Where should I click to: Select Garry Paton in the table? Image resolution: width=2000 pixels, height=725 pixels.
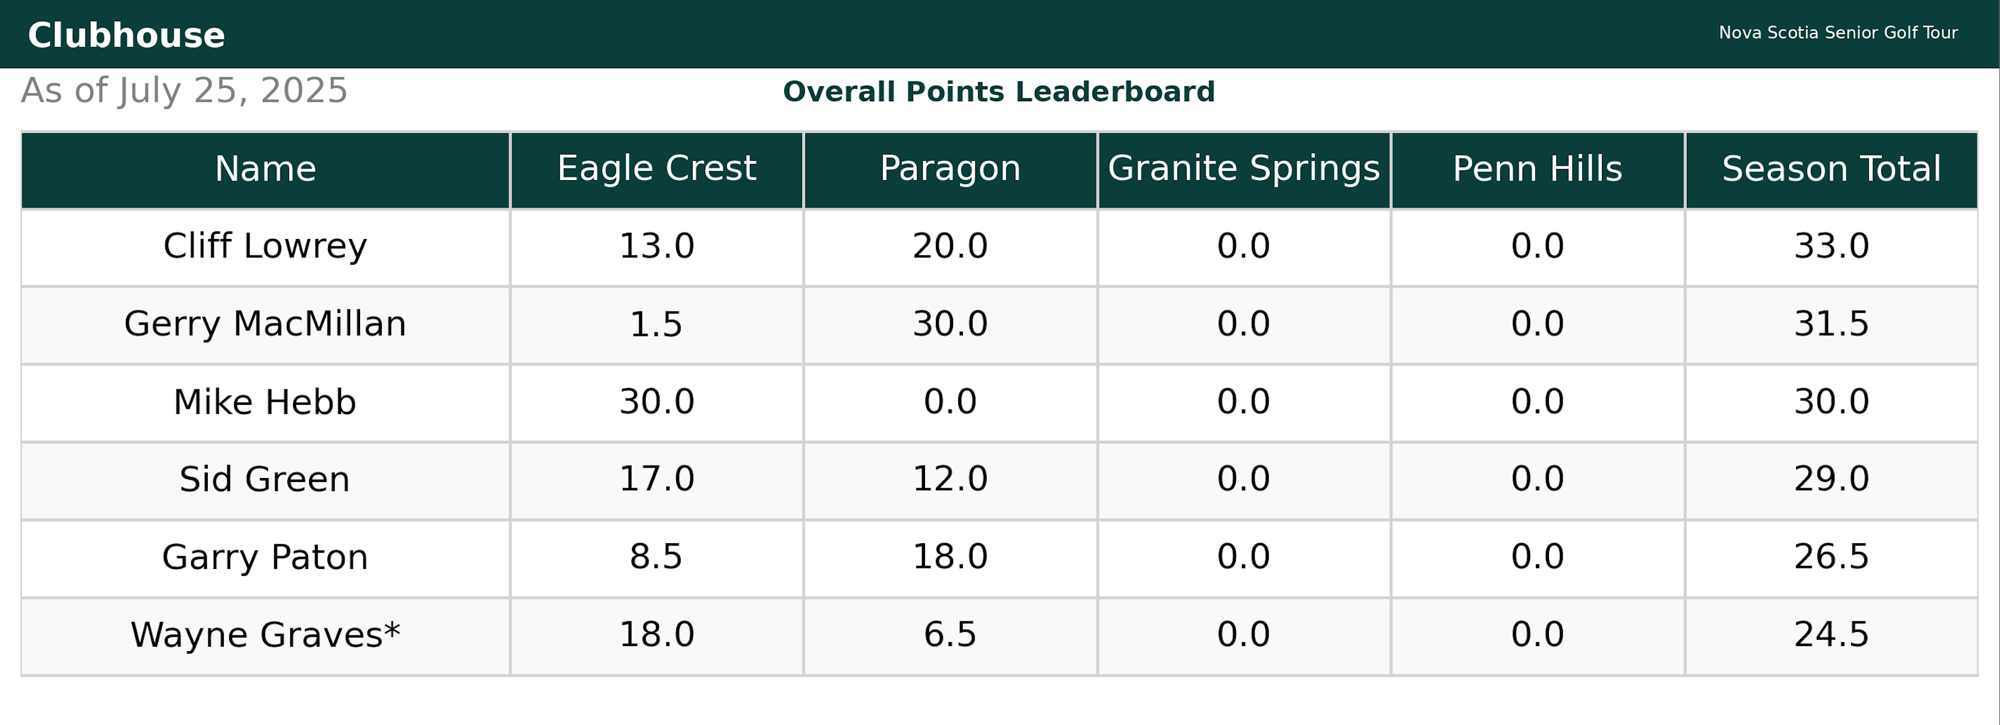tap(265, 558)
